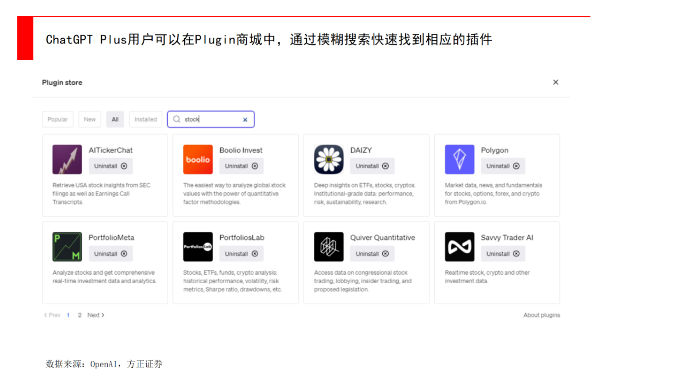Switch to the Installed filter tab
The height and width of the screenshot is (386, 674).
point(145,119)
